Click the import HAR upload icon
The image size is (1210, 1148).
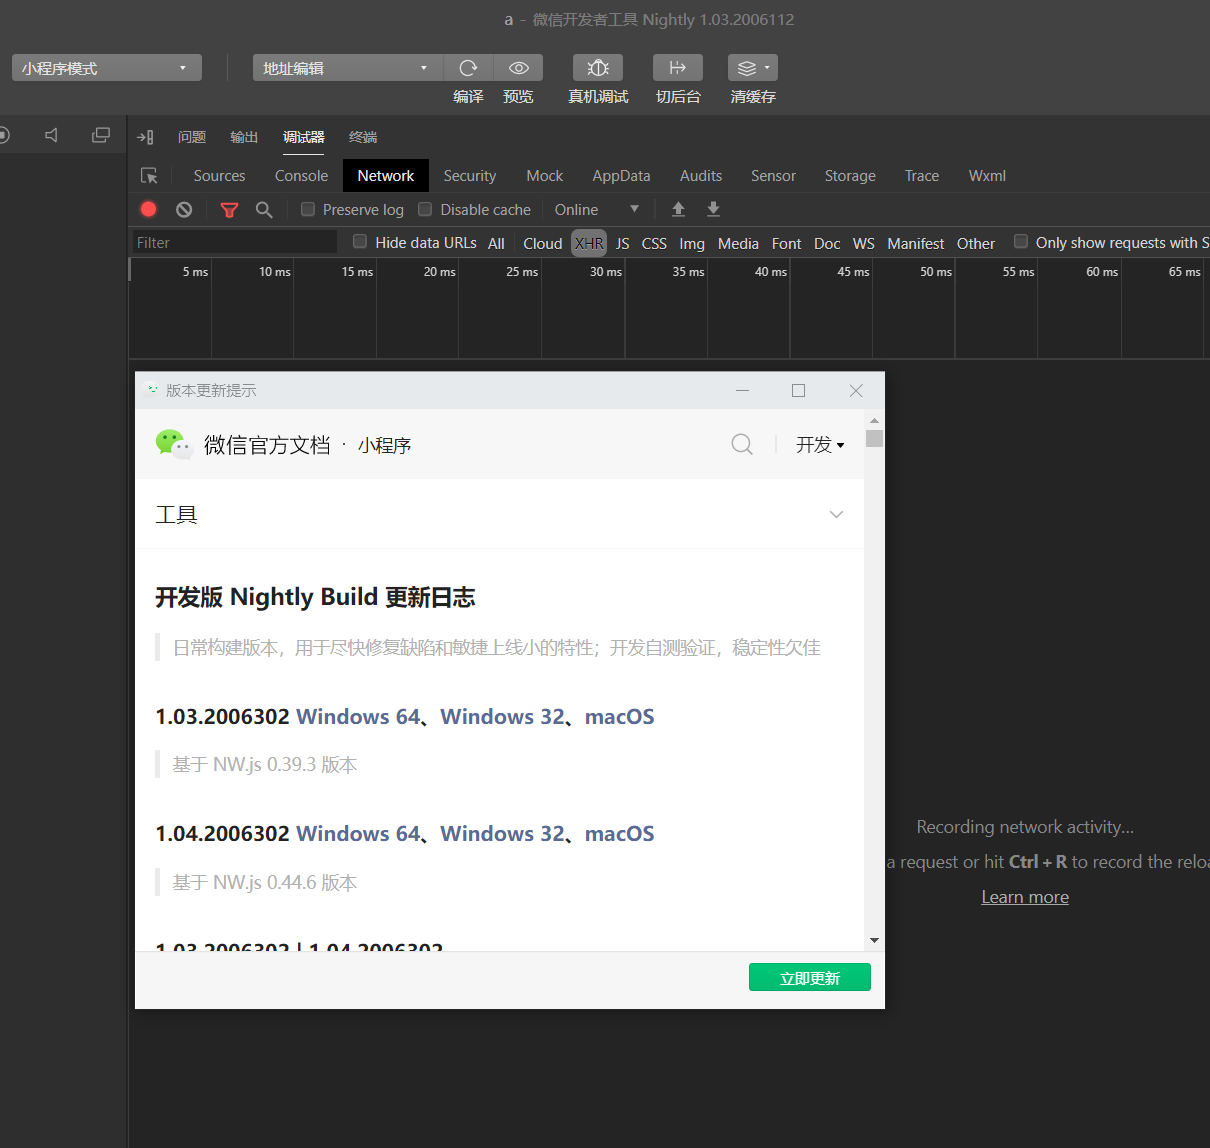tap(678, 209)
